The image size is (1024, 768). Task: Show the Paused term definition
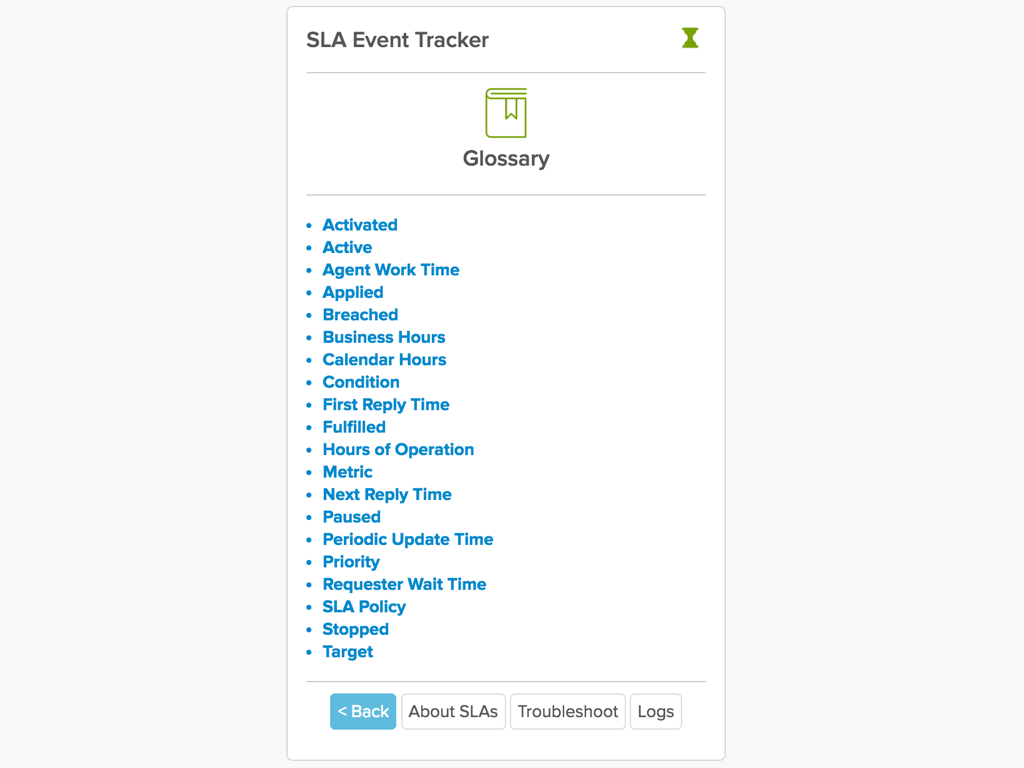[351, 517]
